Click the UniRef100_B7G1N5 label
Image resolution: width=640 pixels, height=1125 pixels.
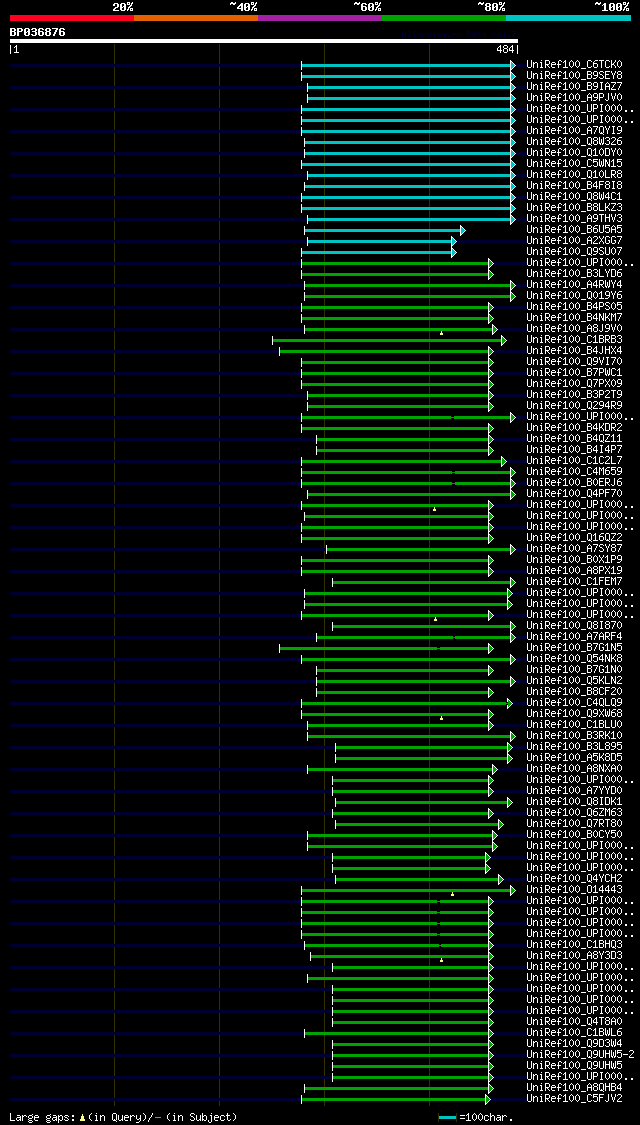click(574, 648)
